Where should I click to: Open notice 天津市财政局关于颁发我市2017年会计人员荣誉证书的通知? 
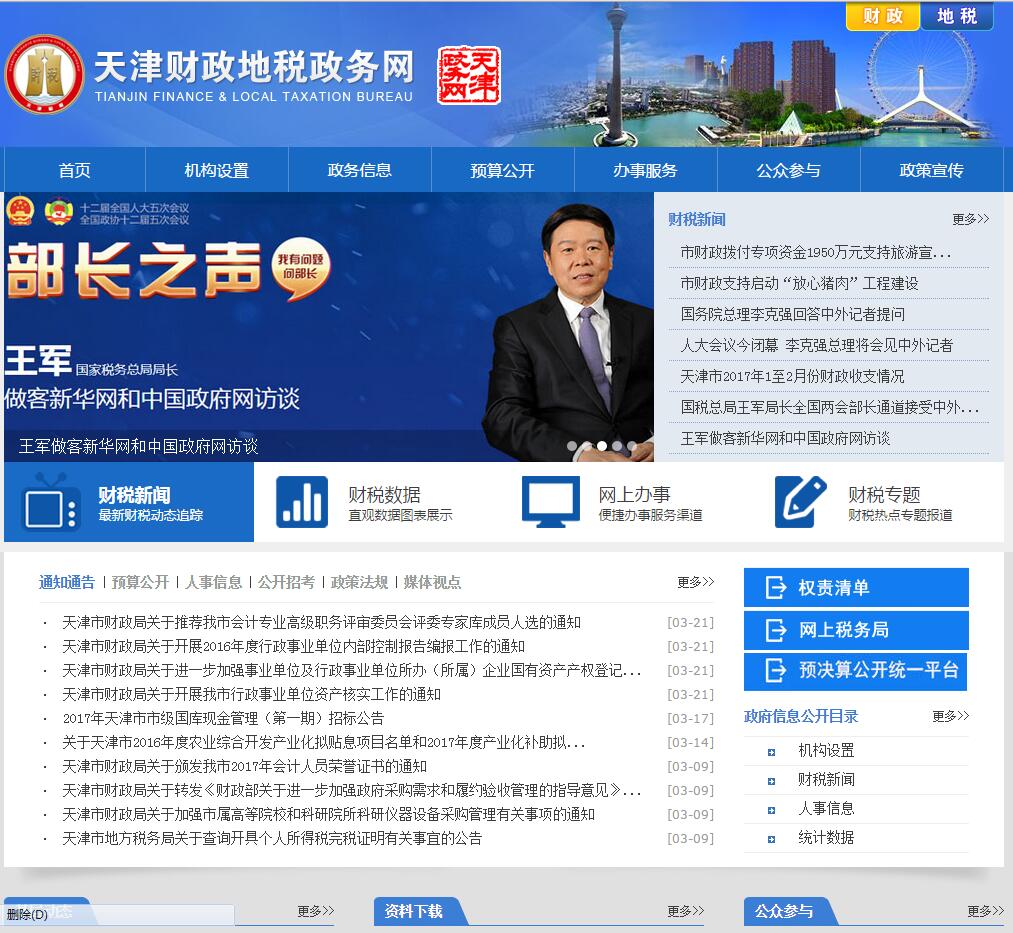point(244,766)
